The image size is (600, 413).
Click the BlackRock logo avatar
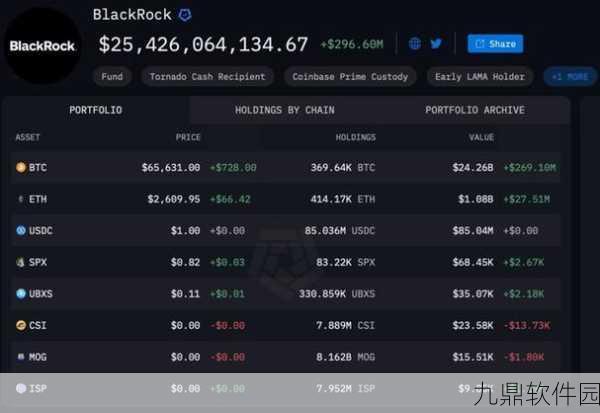tap(41, 46)
